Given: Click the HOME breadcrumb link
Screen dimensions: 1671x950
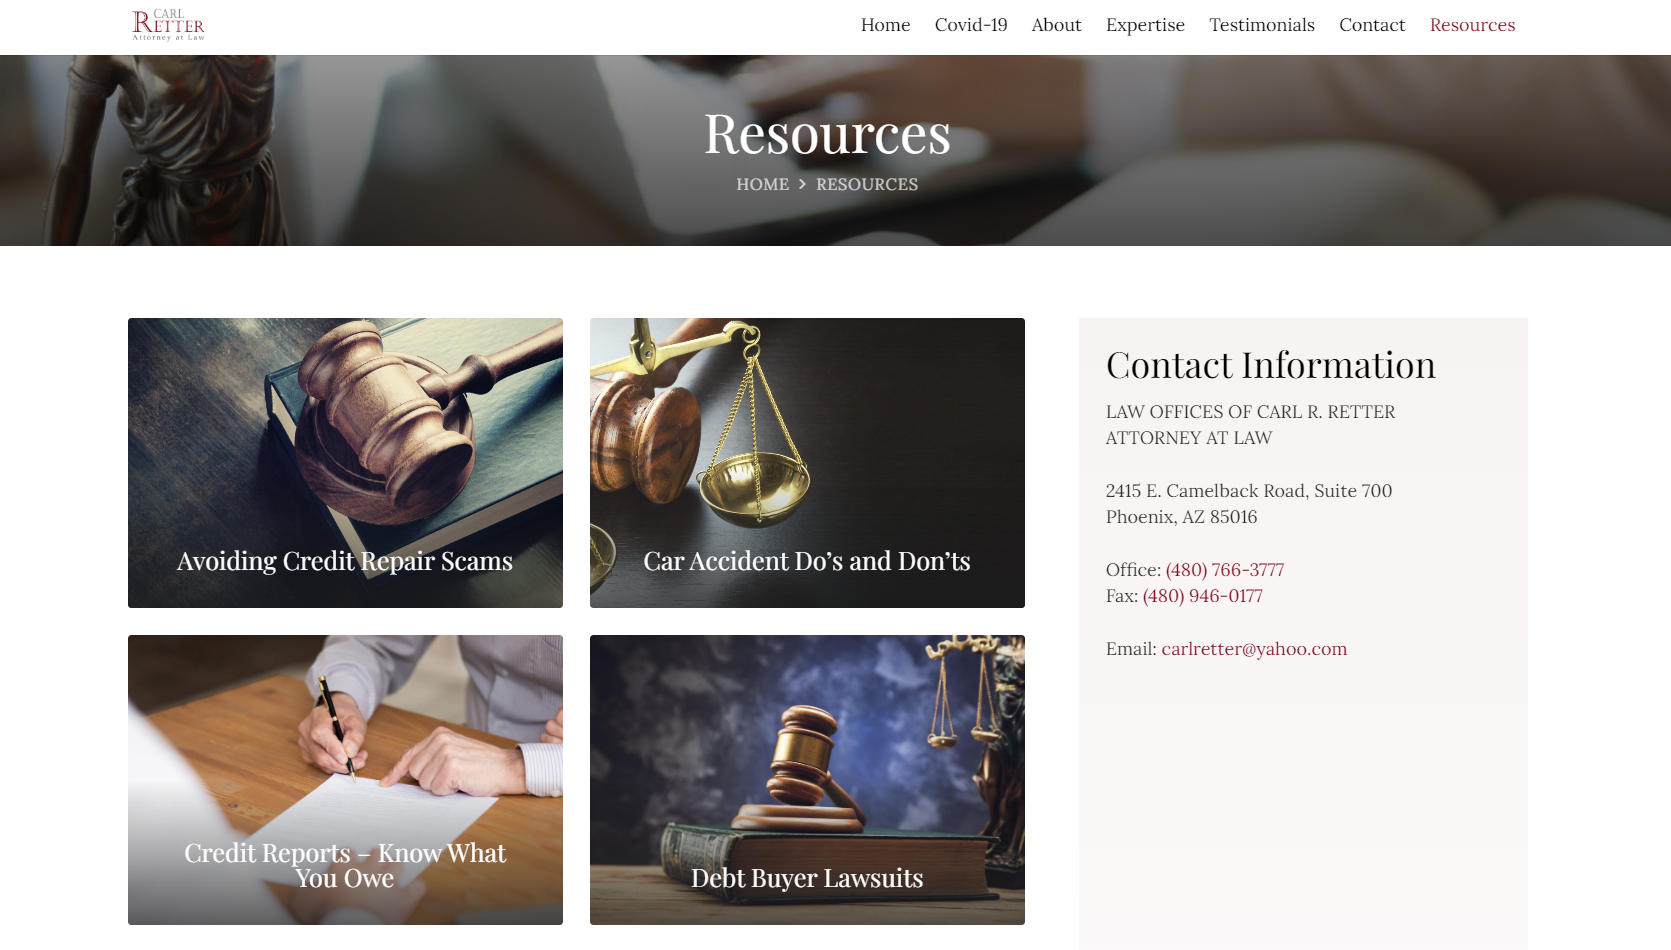Looking at the screenshot, I should point(762,184).
